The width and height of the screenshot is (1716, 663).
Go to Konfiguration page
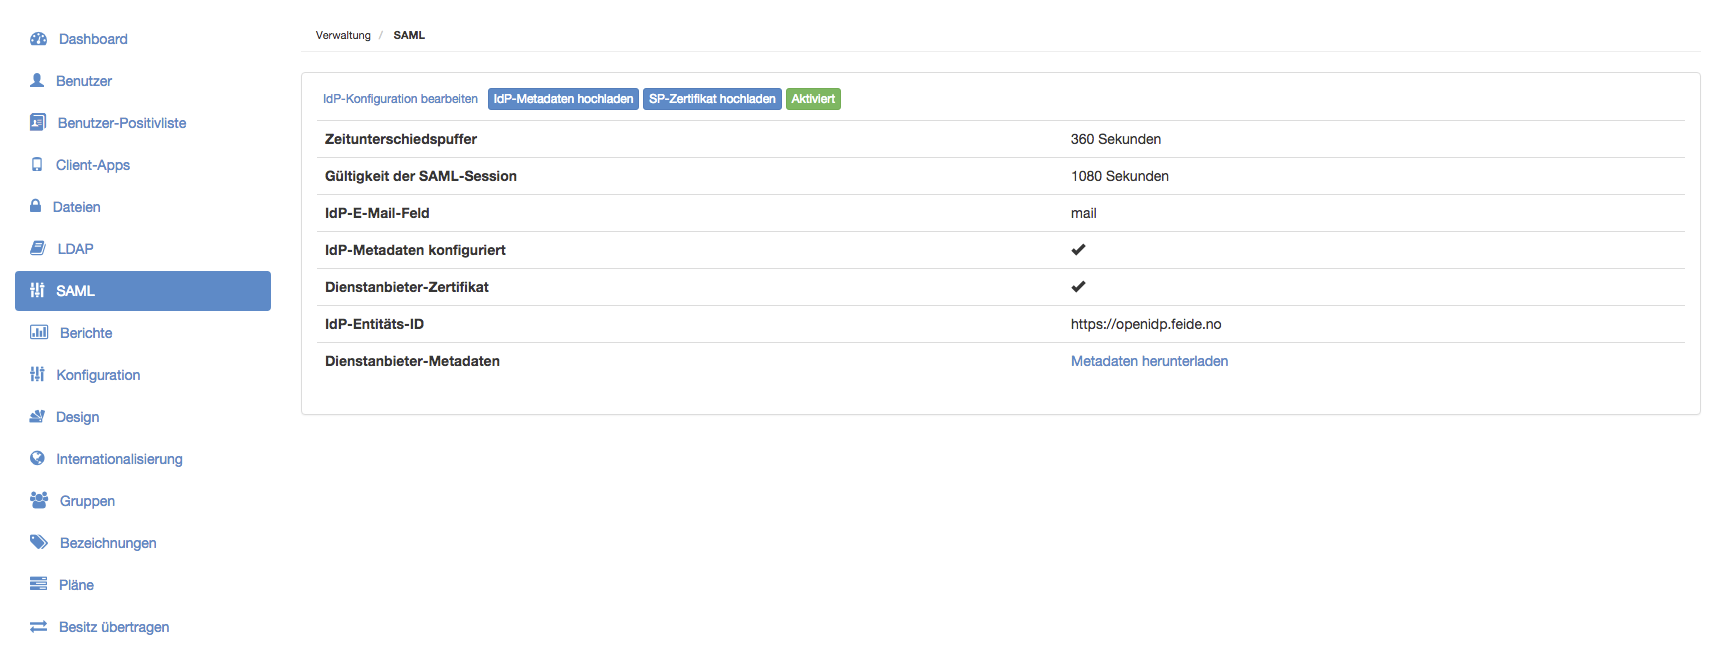[x=98, y=375]
